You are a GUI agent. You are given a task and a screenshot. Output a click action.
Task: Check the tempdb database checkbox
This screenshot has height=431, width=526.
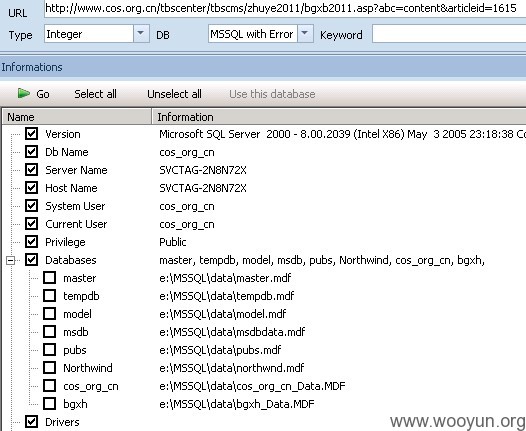pos(50,296)
